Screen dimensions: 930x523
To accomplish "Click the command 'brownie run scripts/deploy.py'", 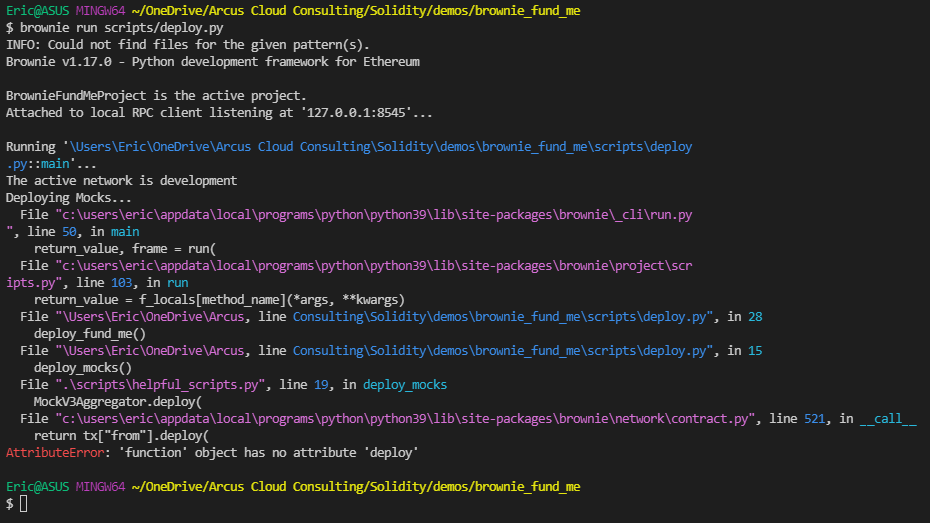I will 122,28.
